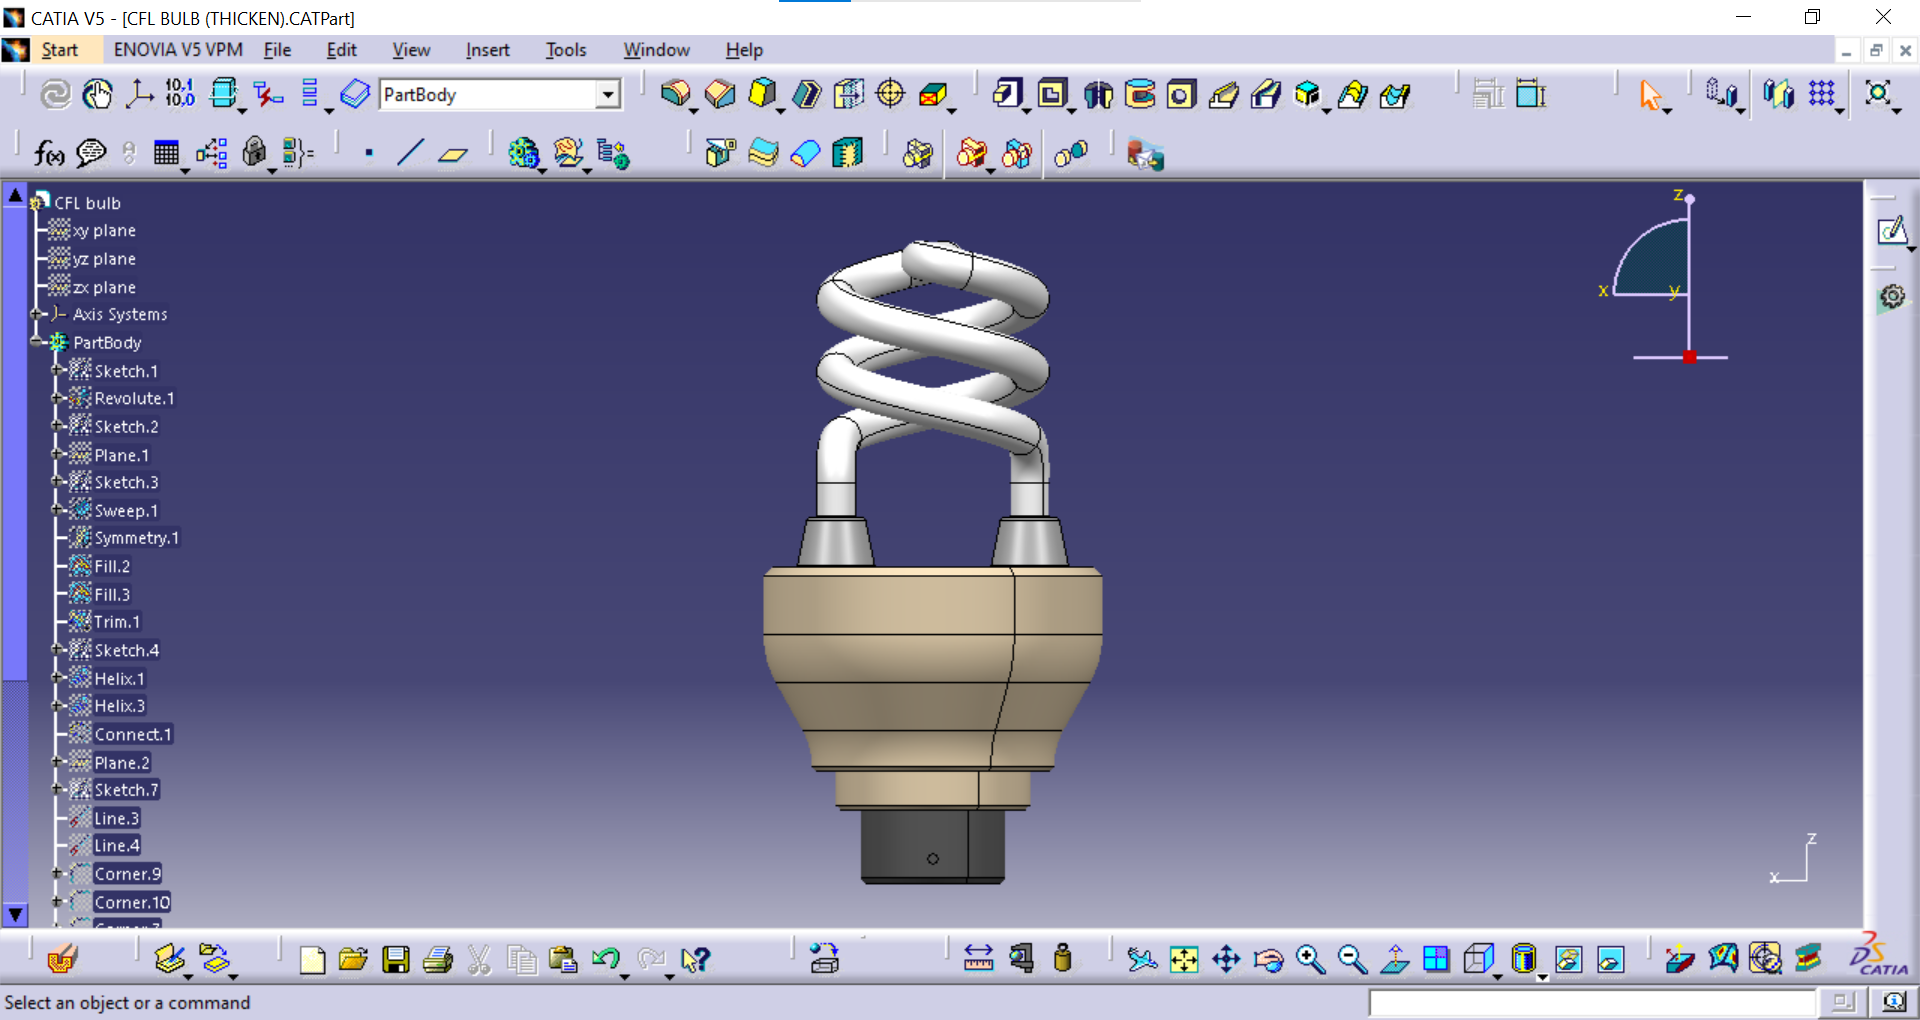Screen dimensions: 1920x1020
Task: Toggle Hide/Show for selected object
Action: point(1568,959)
